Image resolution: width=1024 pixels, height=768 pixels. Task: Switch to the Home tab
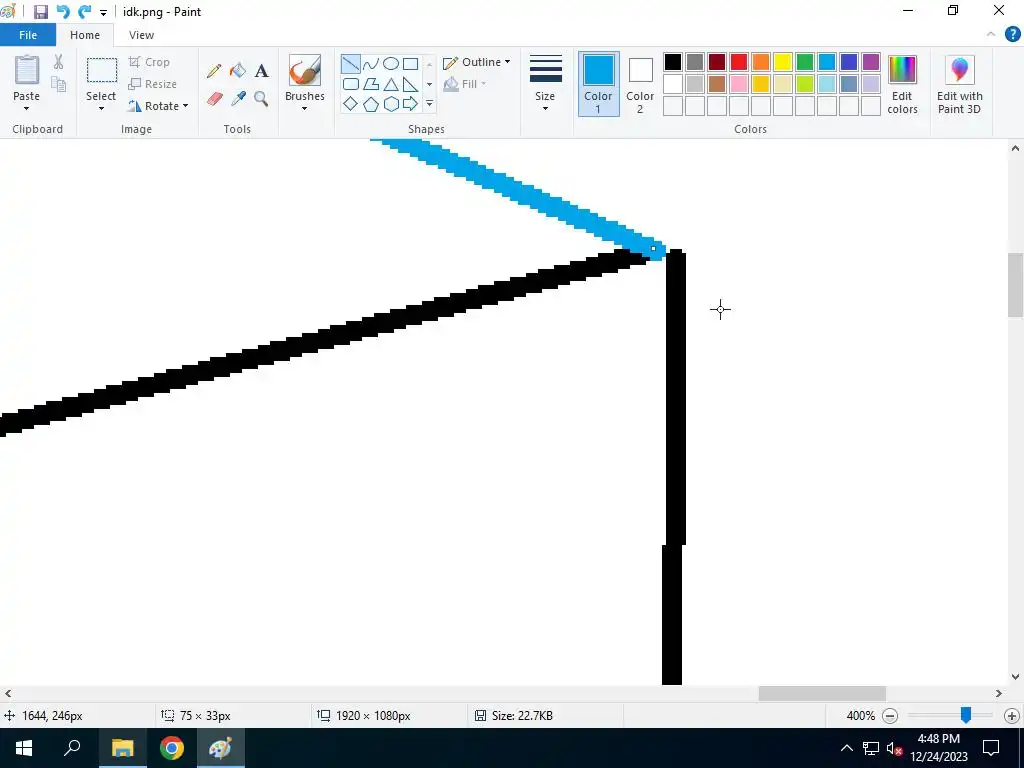[85, 35]
